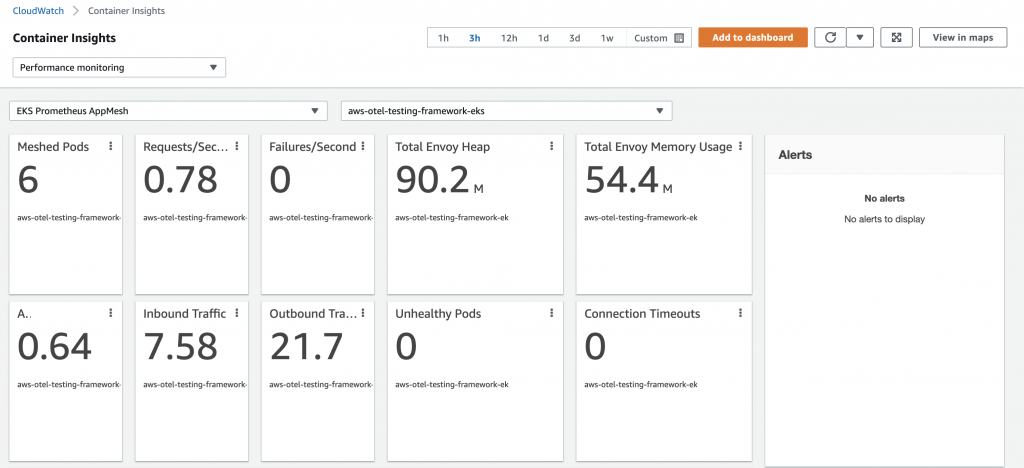Click cluster label under Connection Timeouts
The image size is (1024, 468).
click(x=641, y=384)
